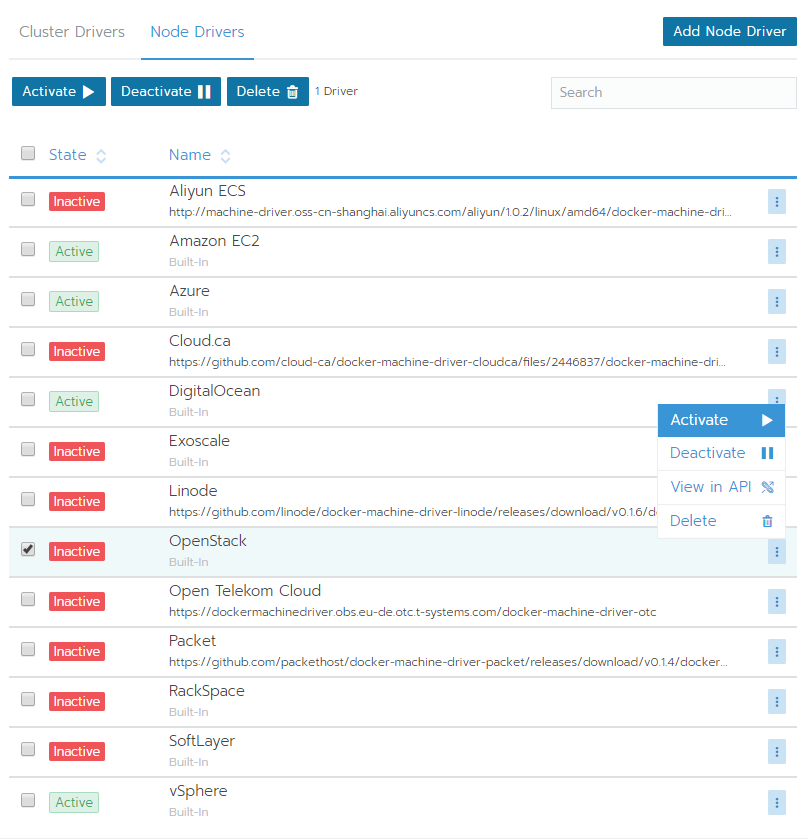
Task: Switch to the Node Drivers tab
Action: click(x=197, y=32)
